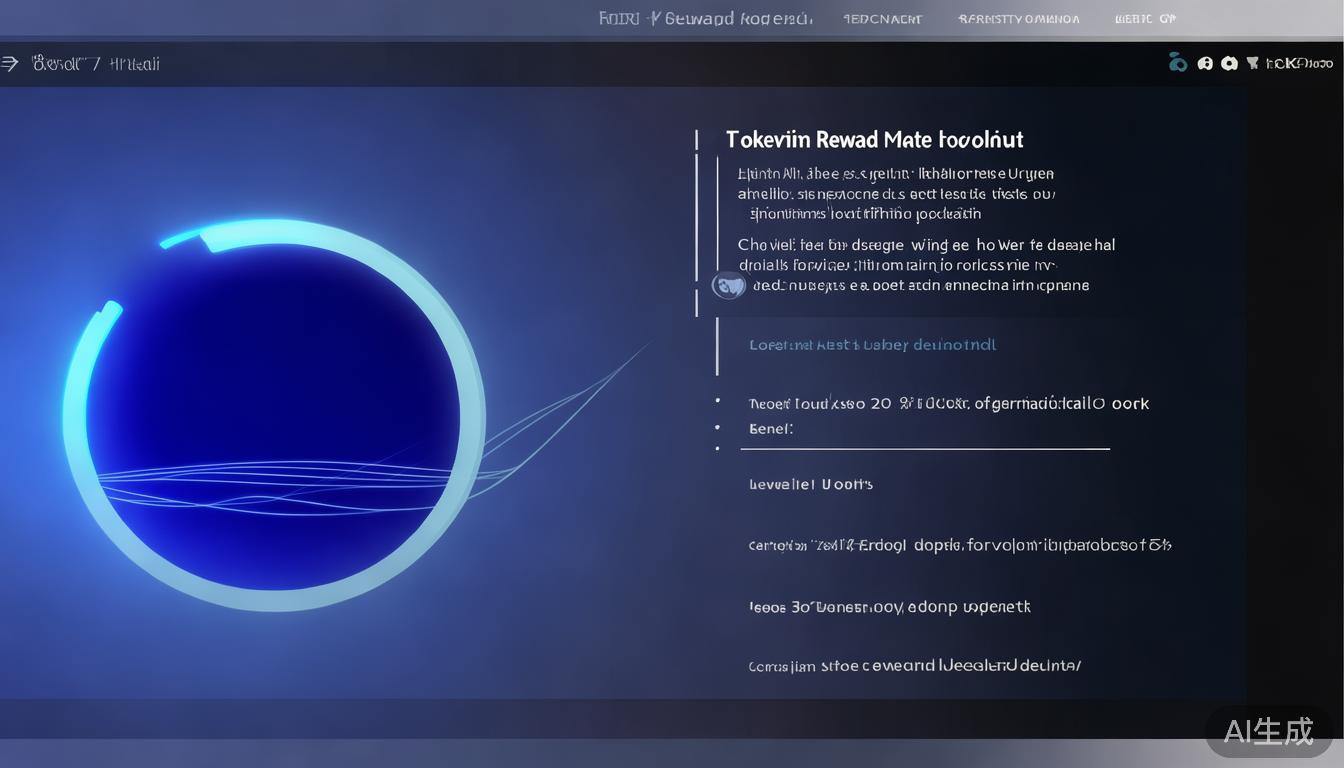The width and height of the screenshot is (1344, 768).
Task: Click the "Levelel Uoots" list entry
Action: [x=810, y=484]
